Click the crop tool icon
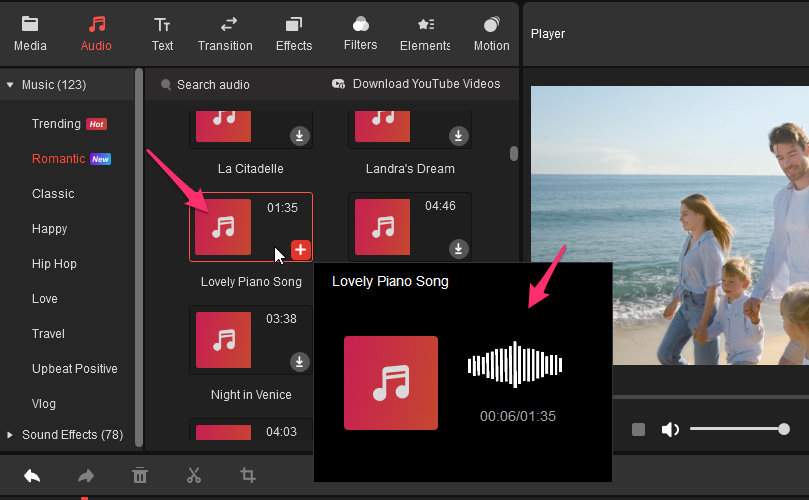Viewport: 809px width, 500px height. point(248,476)
